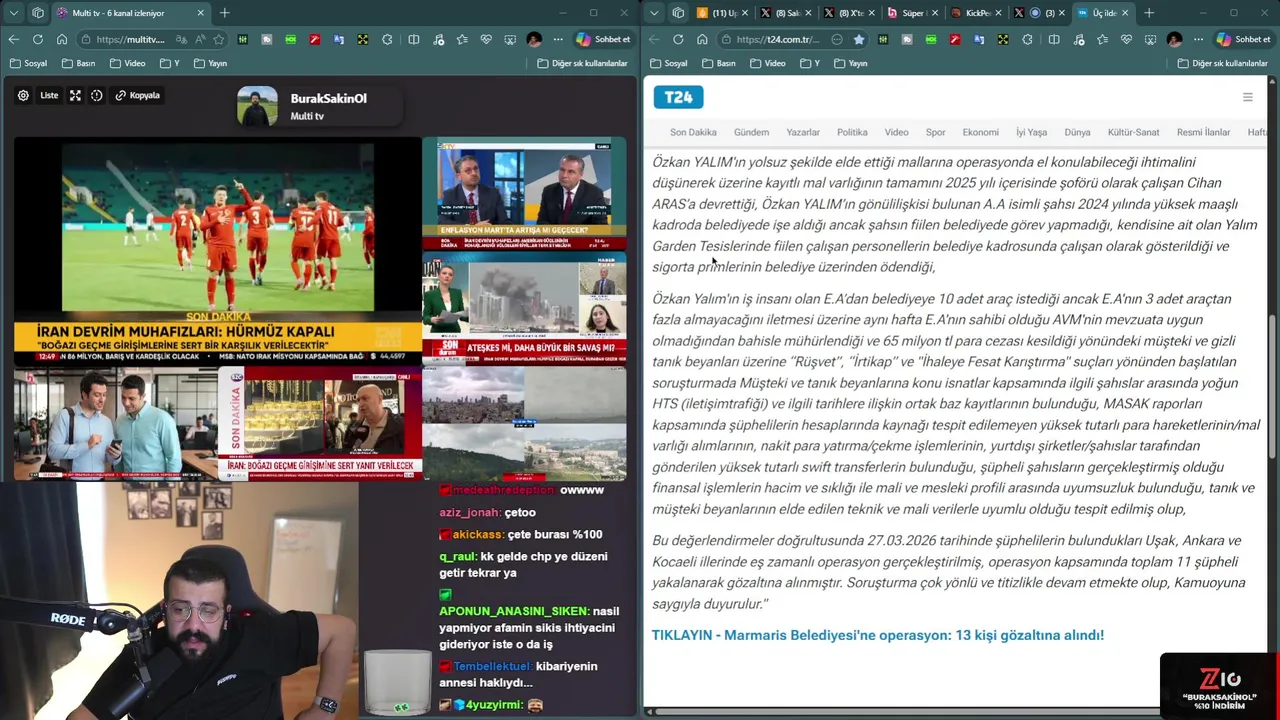Select the two men with phone stream
This screenshot has width=1280, height=720.
point(115,424)
